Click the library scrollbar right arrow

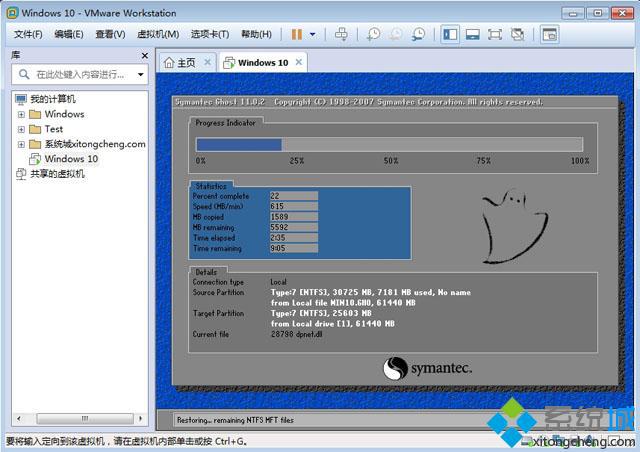coord(140,419)
